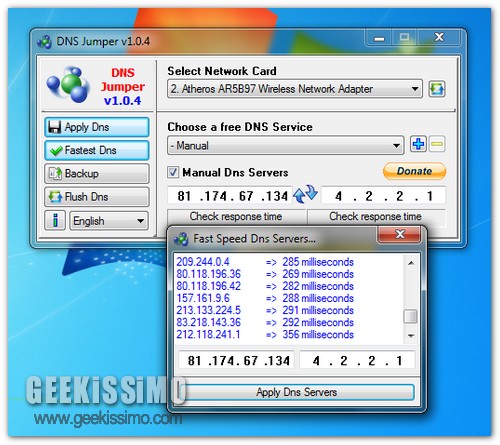Click the Flush Dns button
The image size is (500, 445).
[97, 197]
